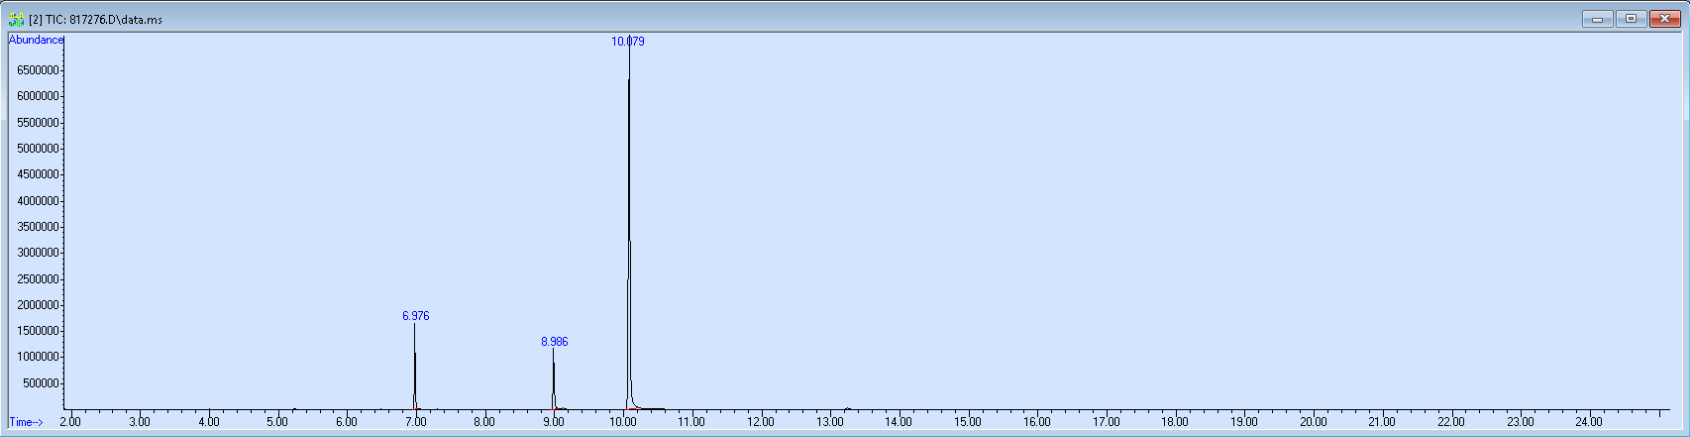Click the 24.00 time axis tick label
The width and height of the screenshot is (1690, 437).
(x=1588, y=422)
